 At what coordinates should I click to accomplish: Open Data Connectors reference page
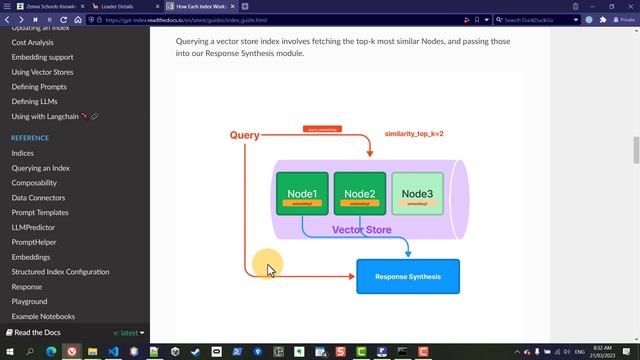pos(38,198)
